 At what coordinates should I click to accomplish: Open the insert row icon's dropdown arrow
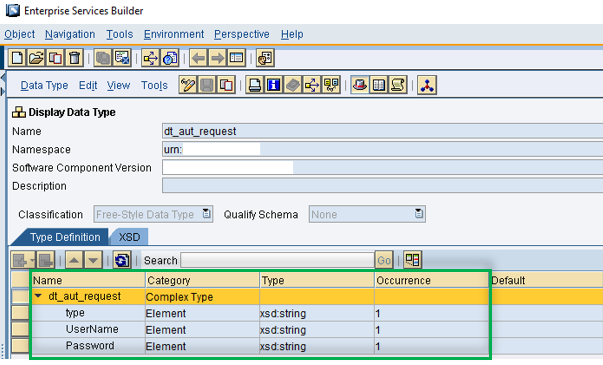[x=32, y=260]
